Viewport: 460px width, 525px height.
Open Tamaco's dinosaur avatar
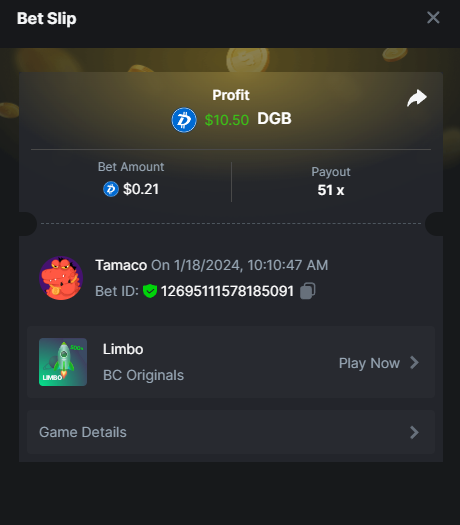(x=61, y=278)
